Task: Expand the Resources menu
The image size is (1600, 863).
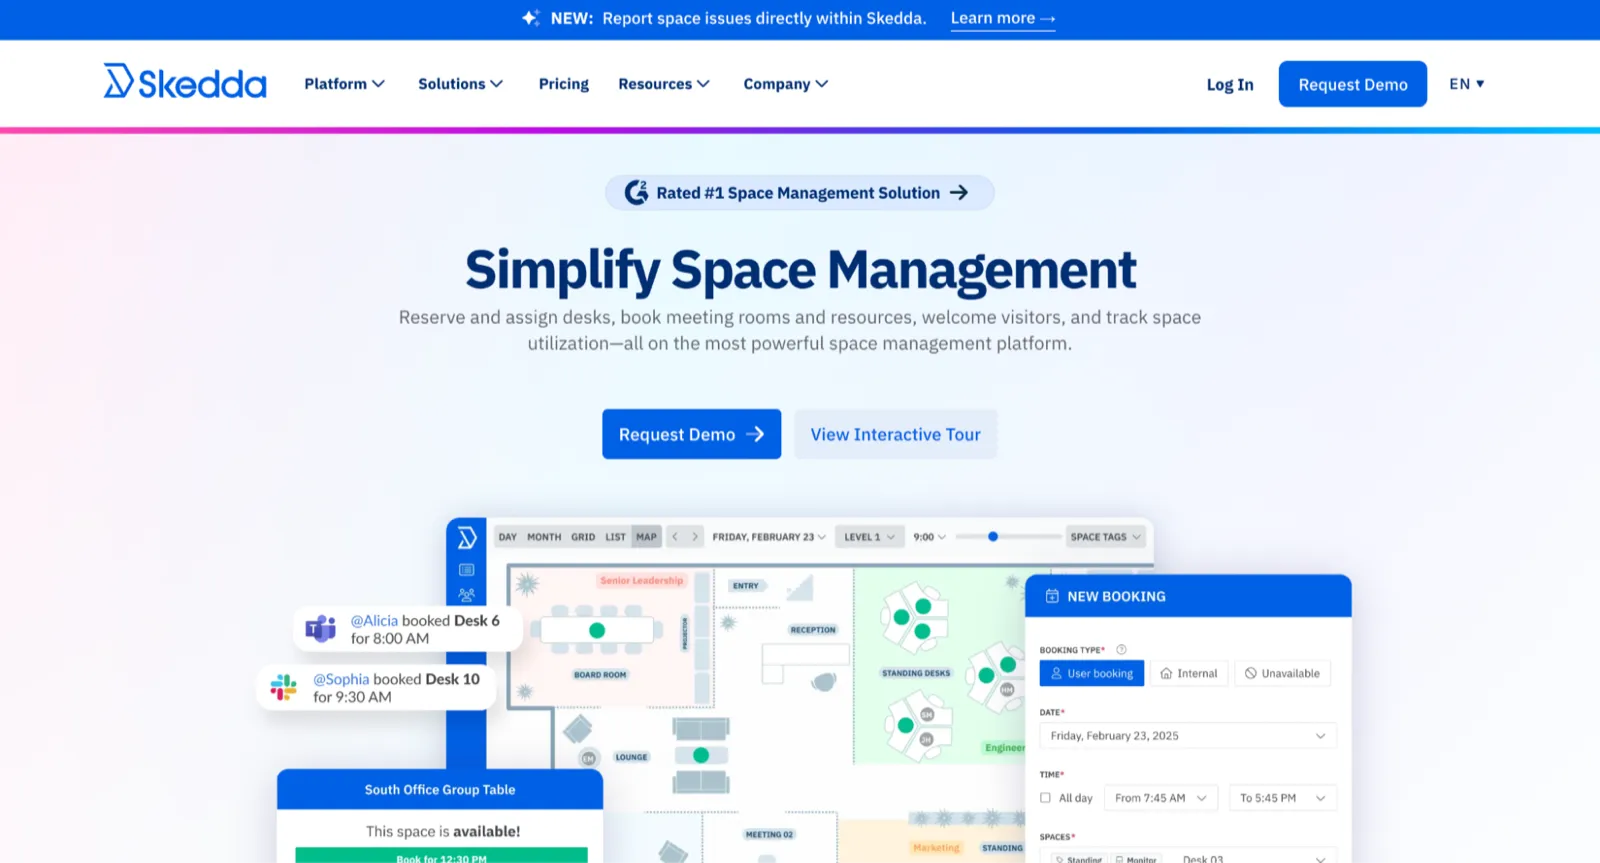Action: pyautogui.click(x=664, y=84)
